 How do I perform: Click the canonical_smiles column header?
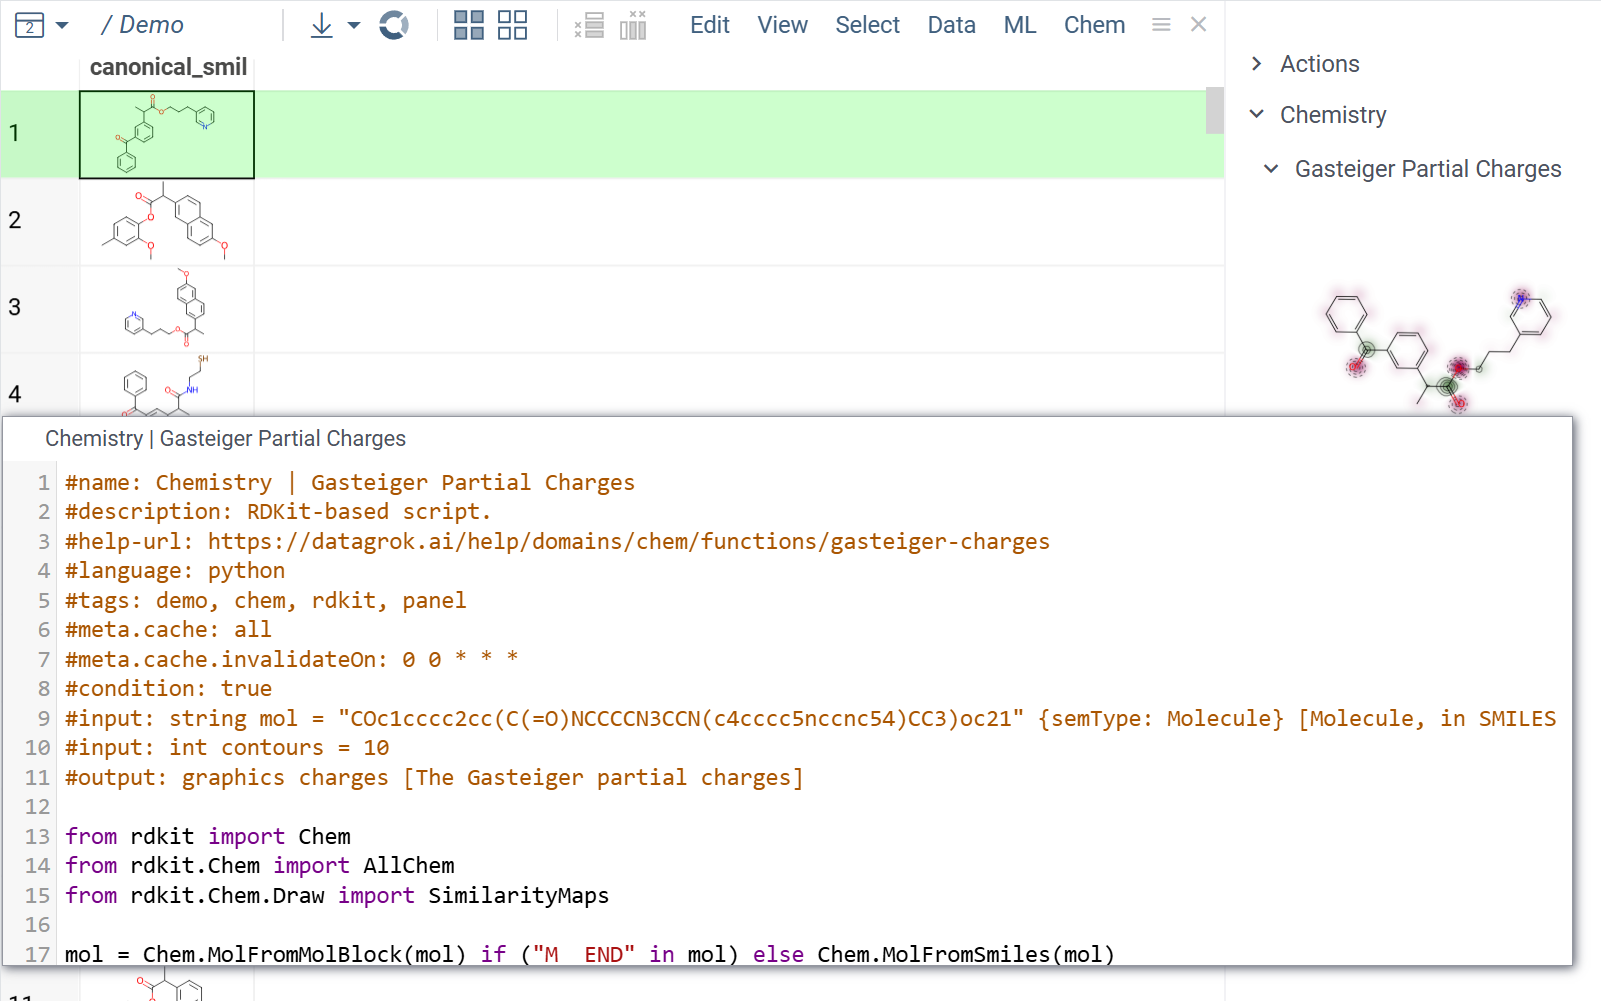167,67
